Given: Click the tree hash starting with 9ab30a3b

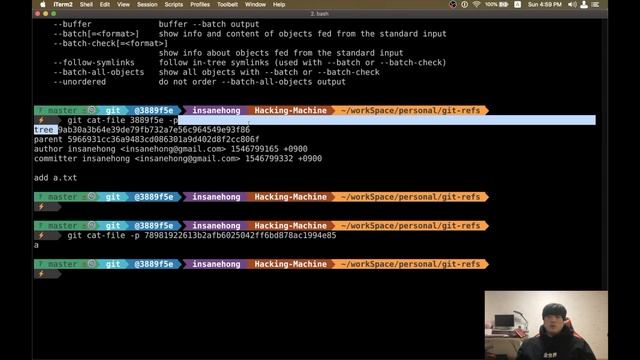Looking at the screenshot, I should [154, 130].
